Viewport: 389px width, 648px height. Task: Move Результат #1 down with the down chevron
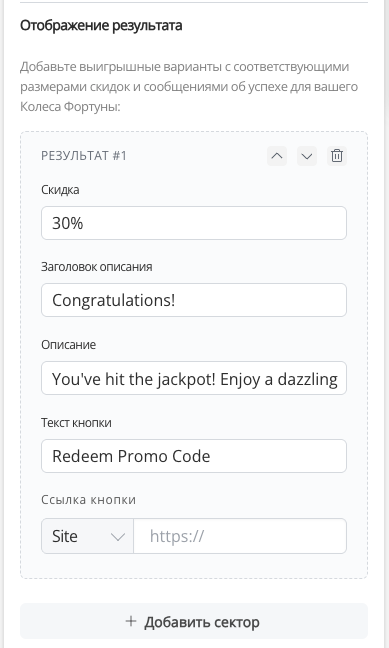coord(307,156)
